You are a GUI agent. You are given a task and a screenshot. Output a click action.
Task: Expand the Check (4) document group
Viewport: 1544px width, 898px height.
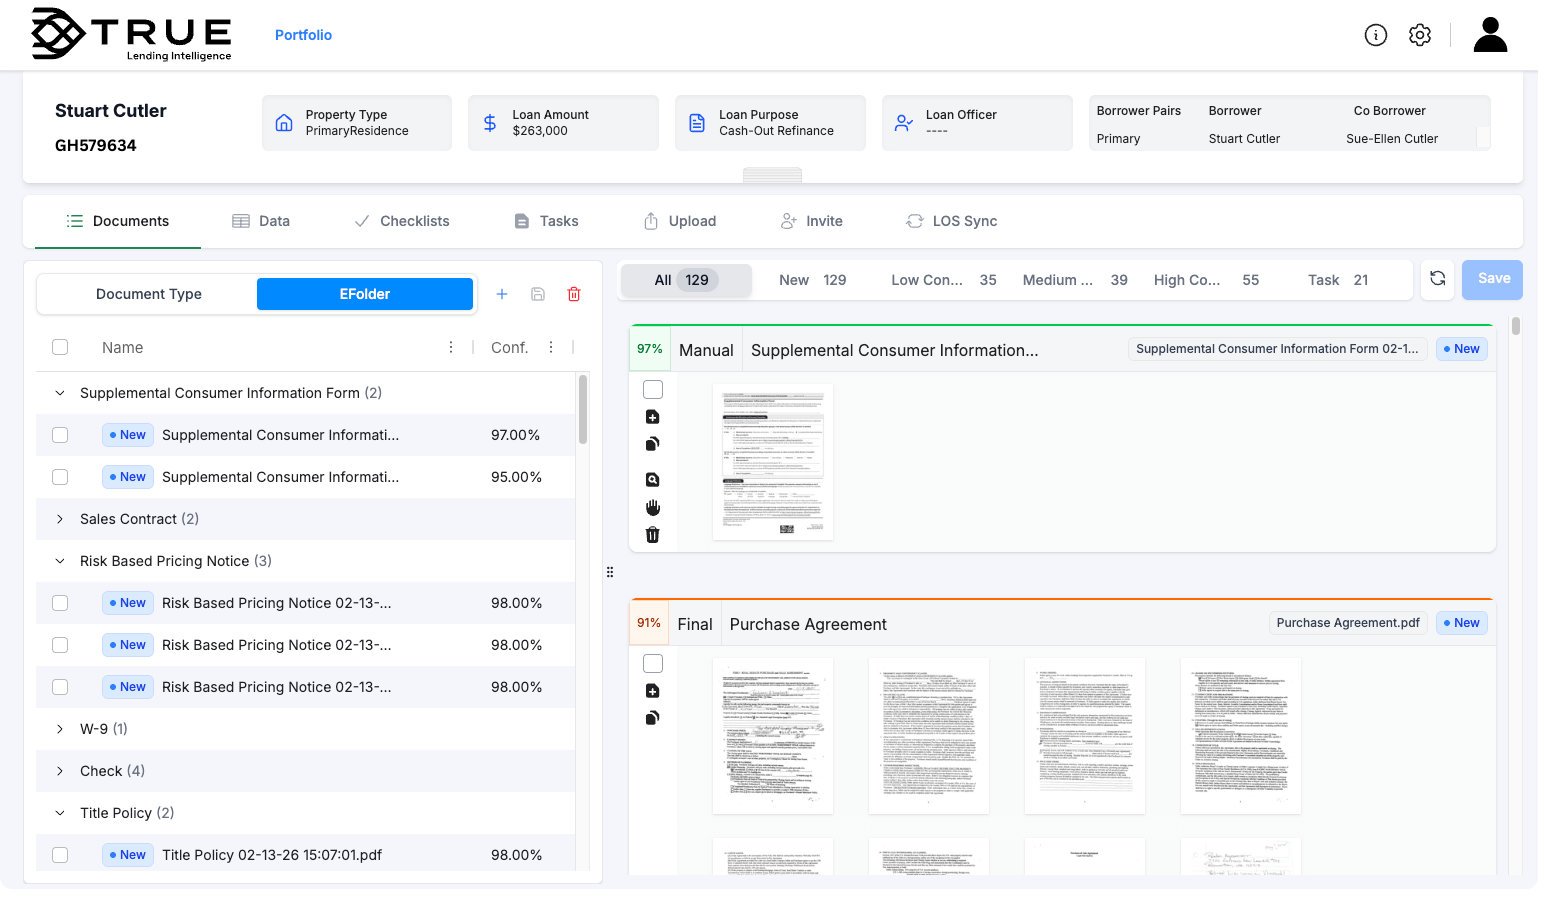[59, 771]
